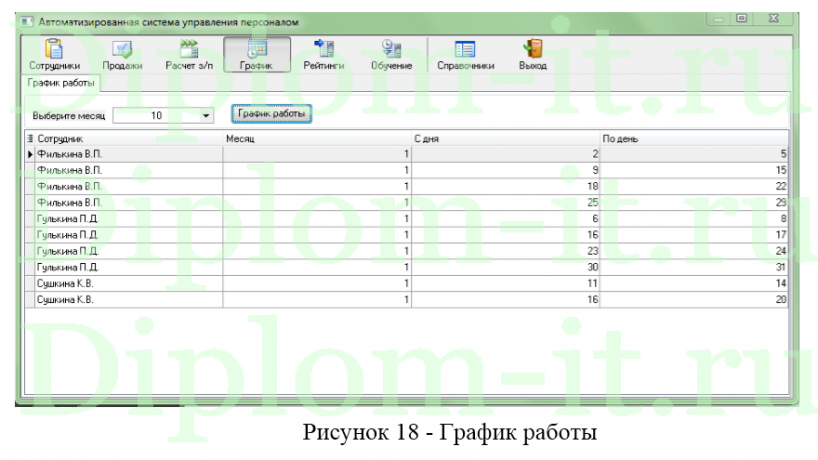Click По день cell with value 15
The width and height of the screenshot is (818, 460).
(x=694, y=170)
